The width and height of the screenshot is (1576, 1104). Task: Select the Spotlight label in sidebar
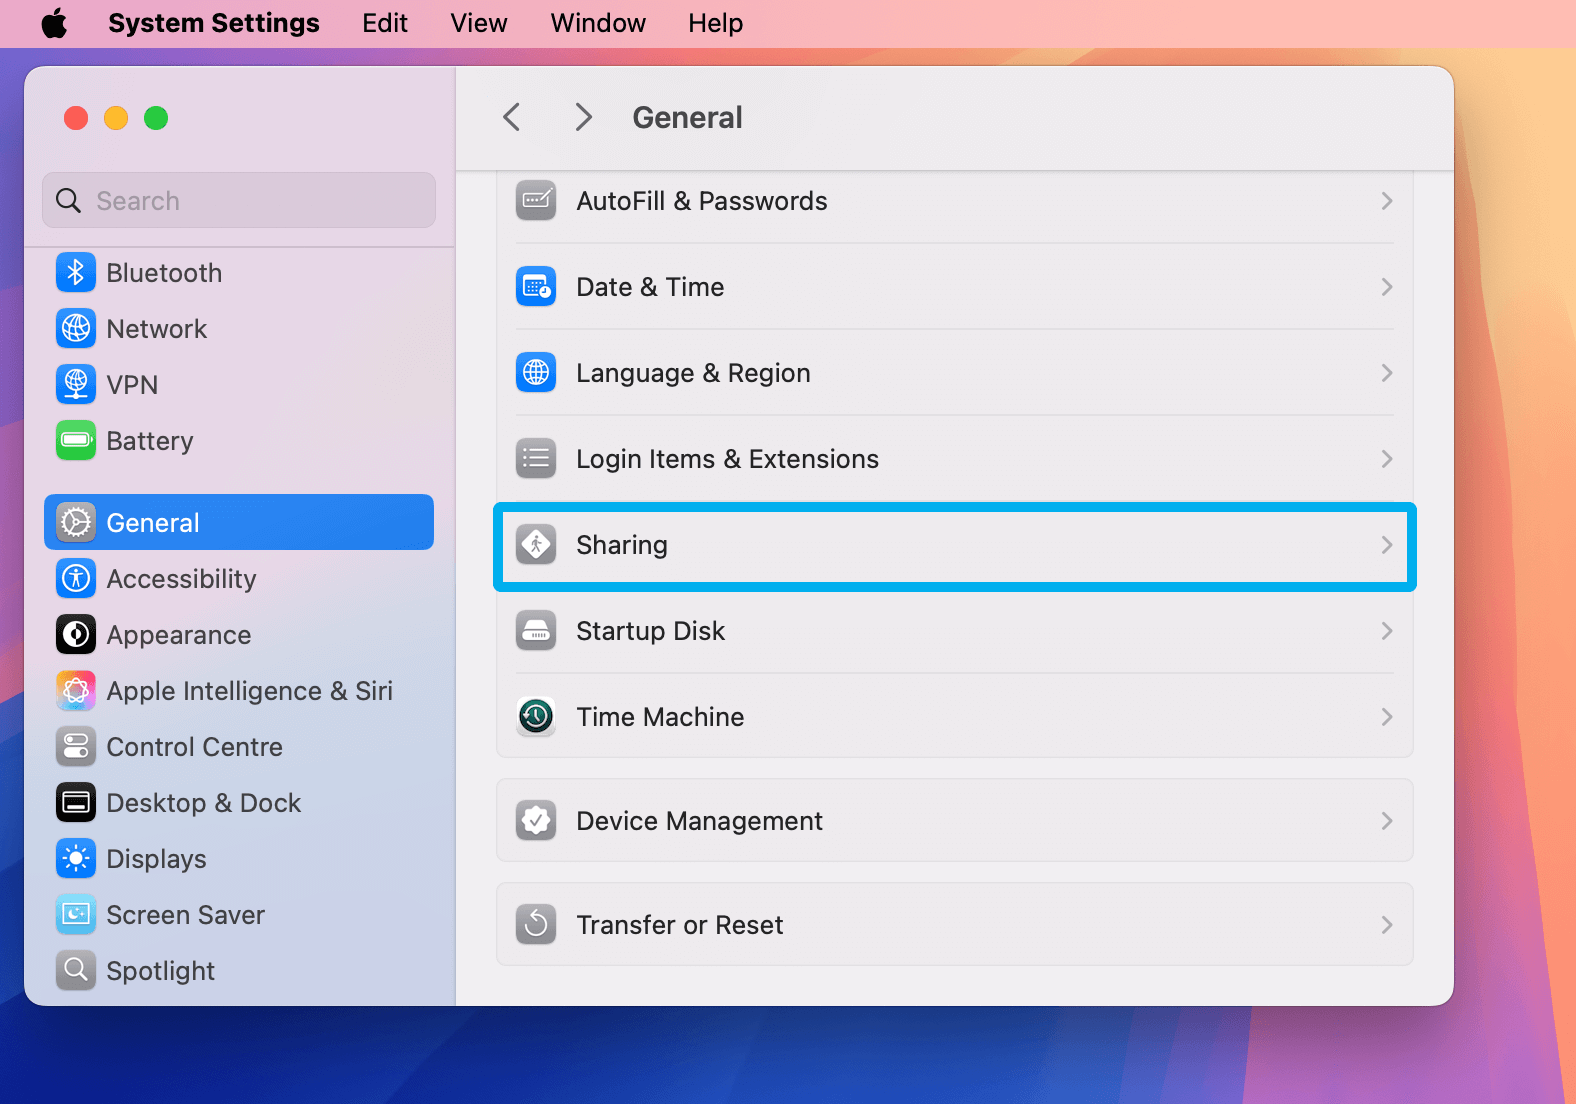pos(160,971)
